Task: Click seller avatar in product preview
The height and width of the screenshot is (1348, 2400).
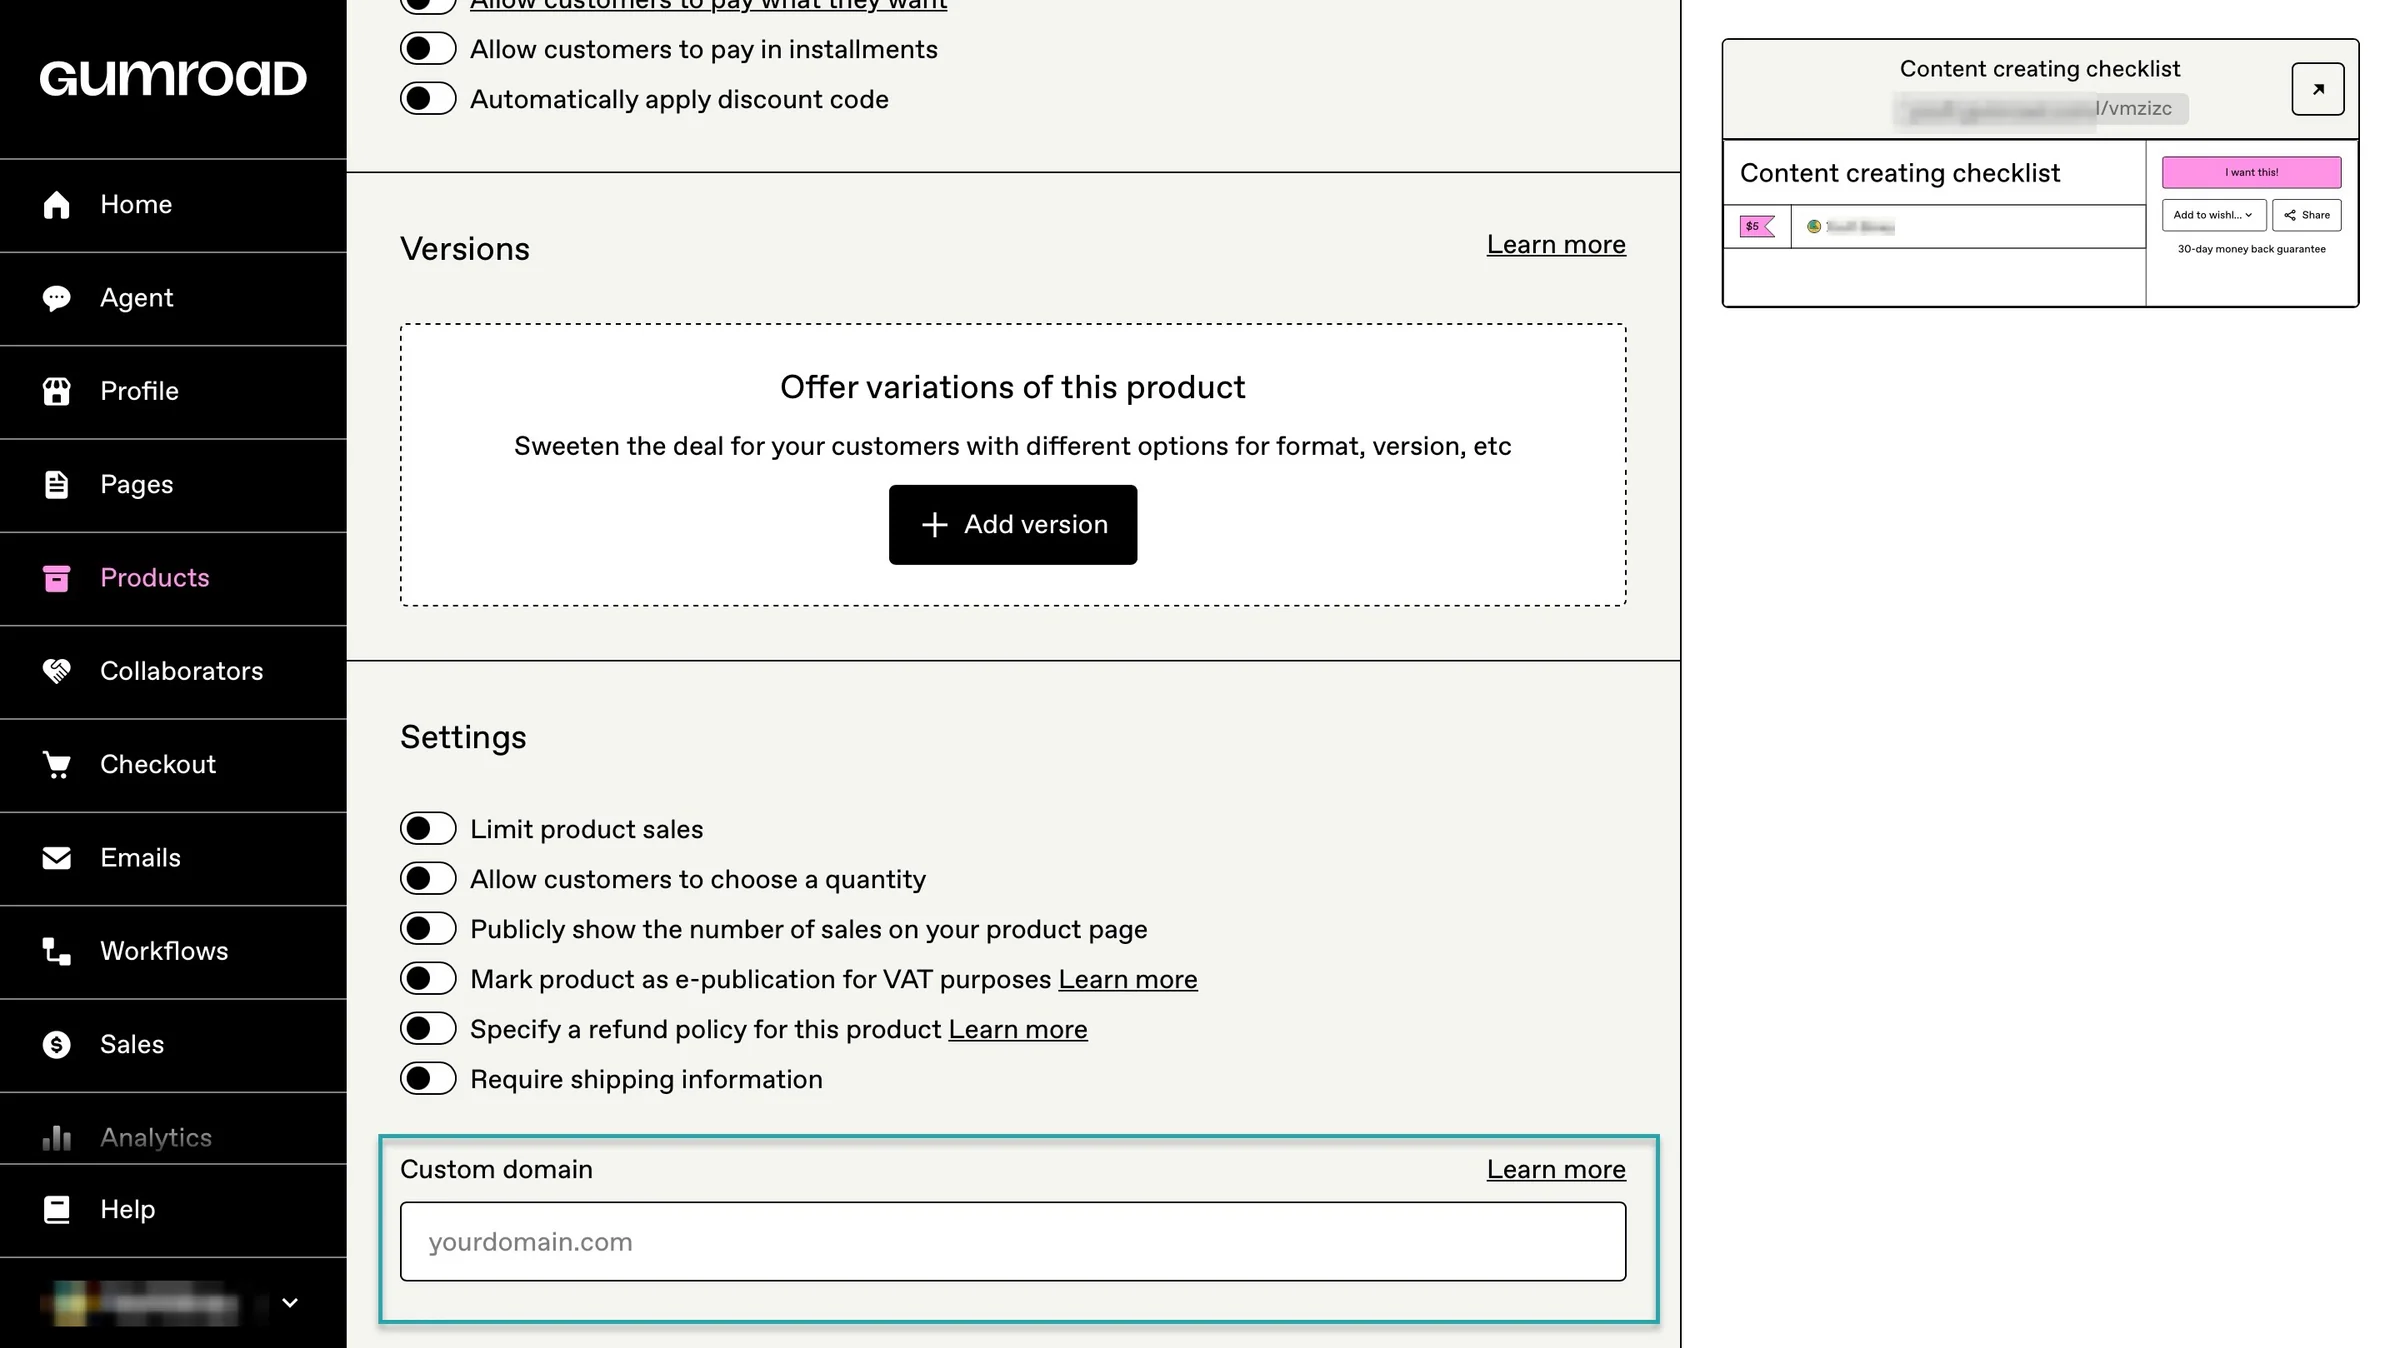Action: pyautogui.click(x=1814, y=227)
